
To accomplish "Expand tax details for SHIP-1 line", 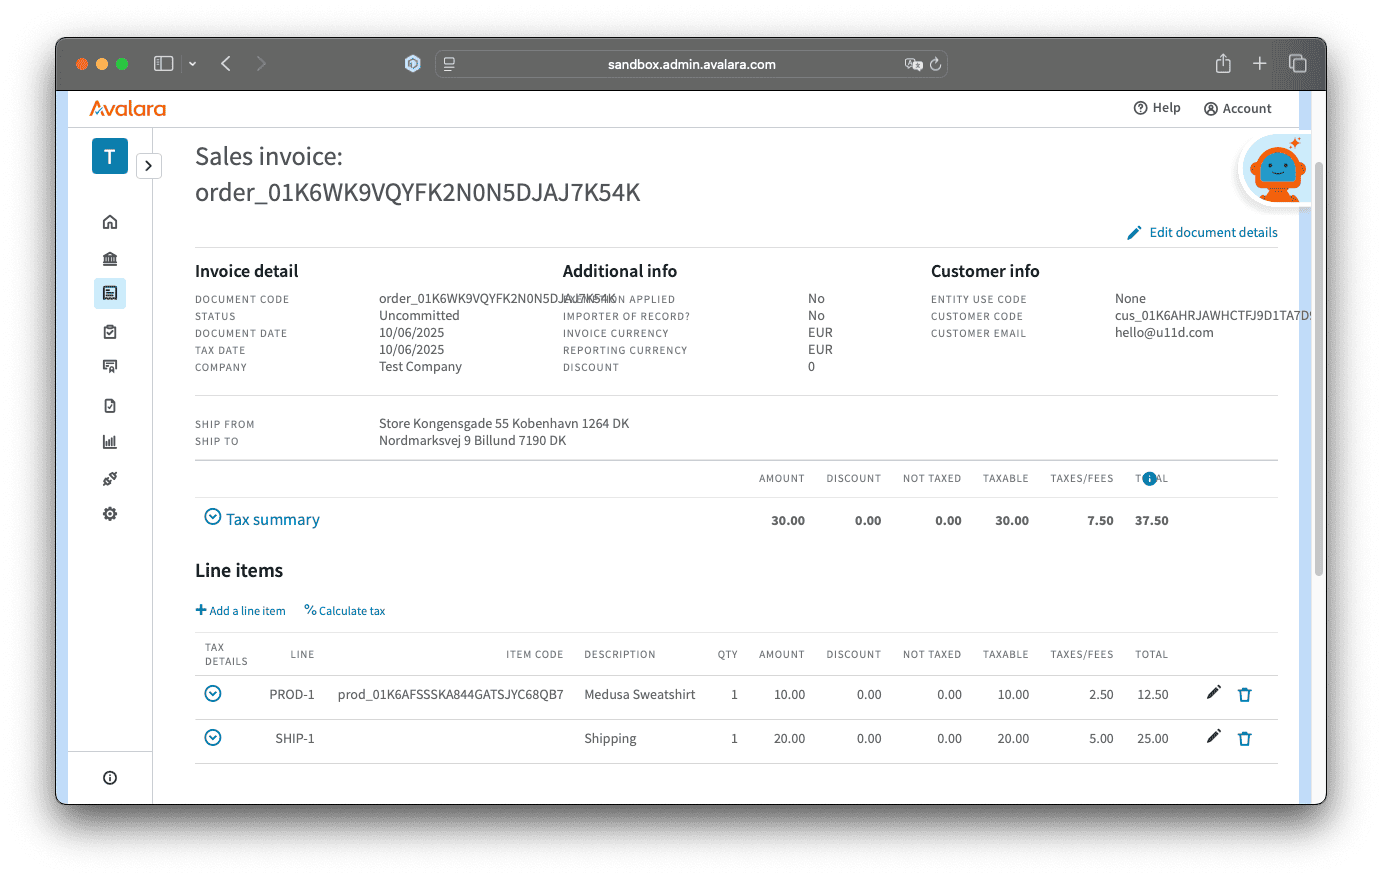I will pyautogui.click(x=213, y=738).
